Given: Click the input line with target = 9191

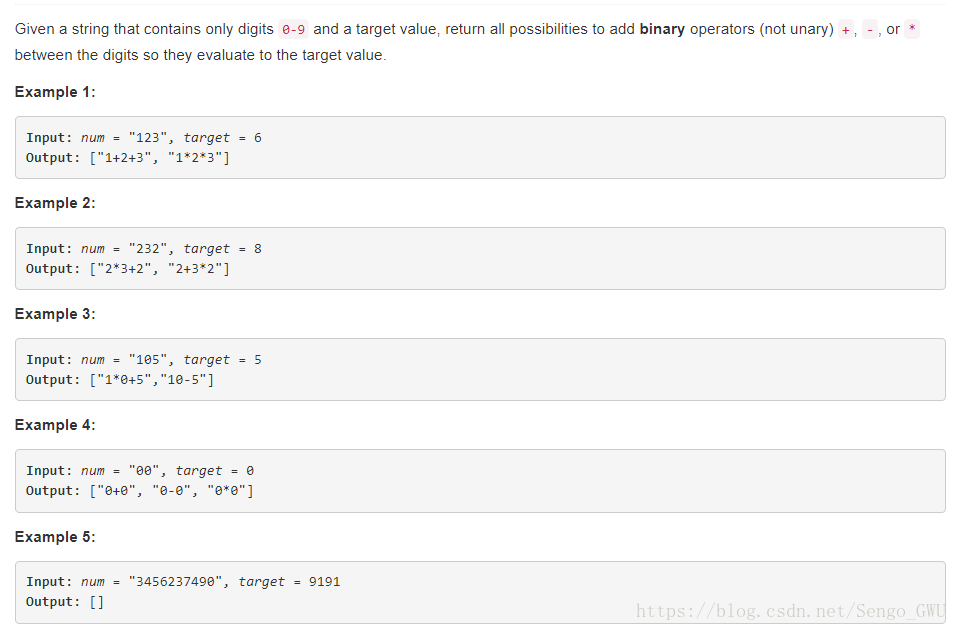Looking at the screenshot, I should 183,582.
